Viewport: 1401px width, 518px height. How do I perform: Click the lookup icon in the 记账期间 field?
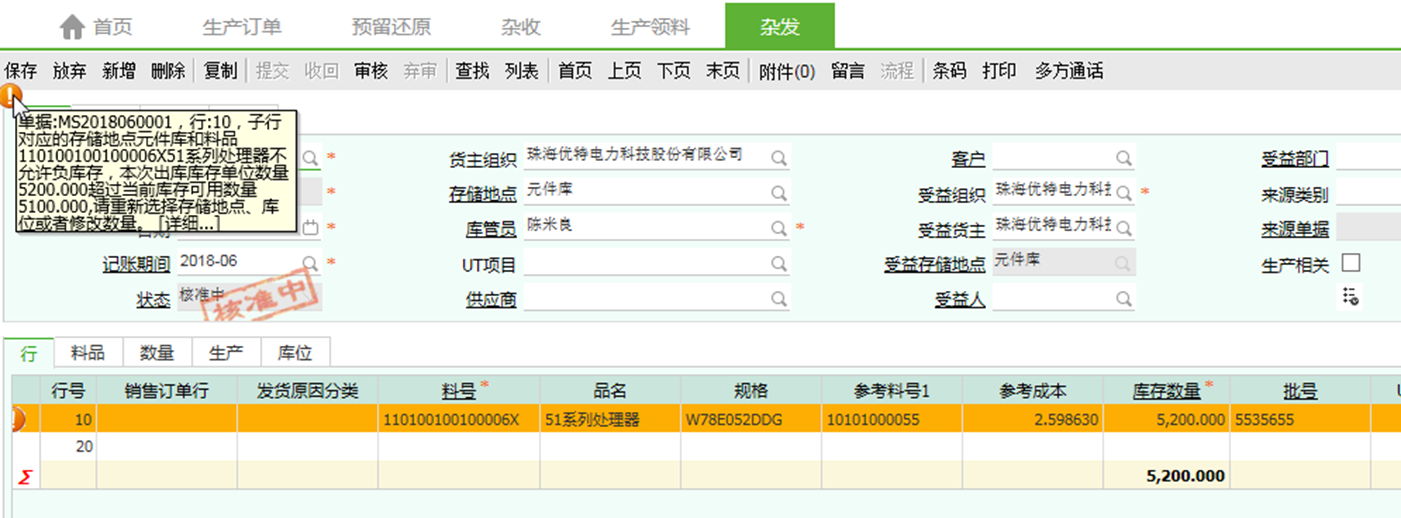[x=311, y=264]
